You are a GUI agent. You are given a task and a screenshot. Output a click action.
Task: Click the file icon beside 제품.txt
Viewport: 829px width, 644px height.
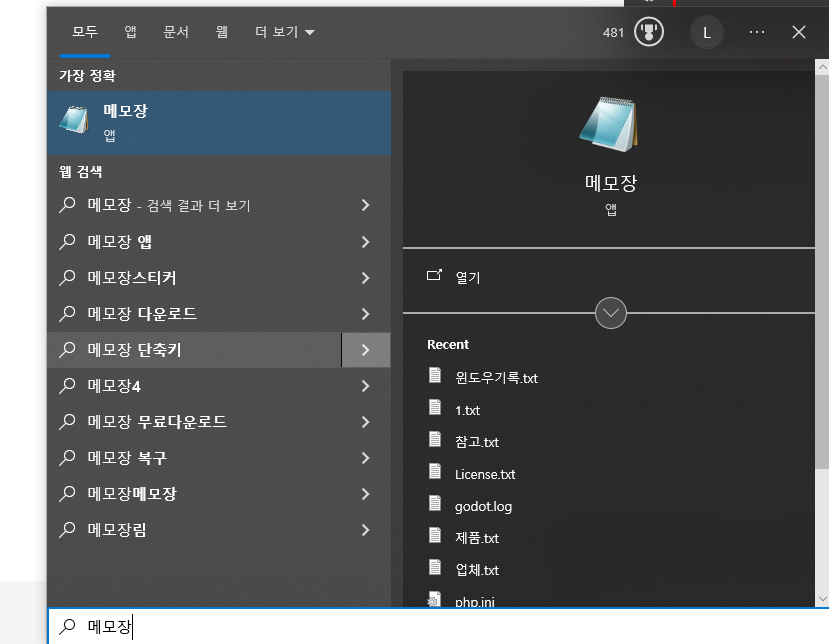[x=435, y=535]
